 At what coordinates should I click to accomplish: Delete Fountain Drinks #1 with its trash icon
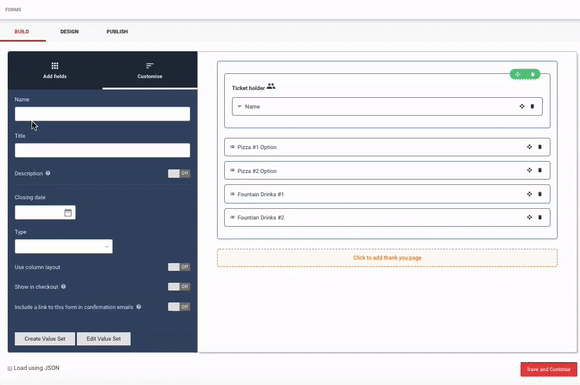pos(540,194)
